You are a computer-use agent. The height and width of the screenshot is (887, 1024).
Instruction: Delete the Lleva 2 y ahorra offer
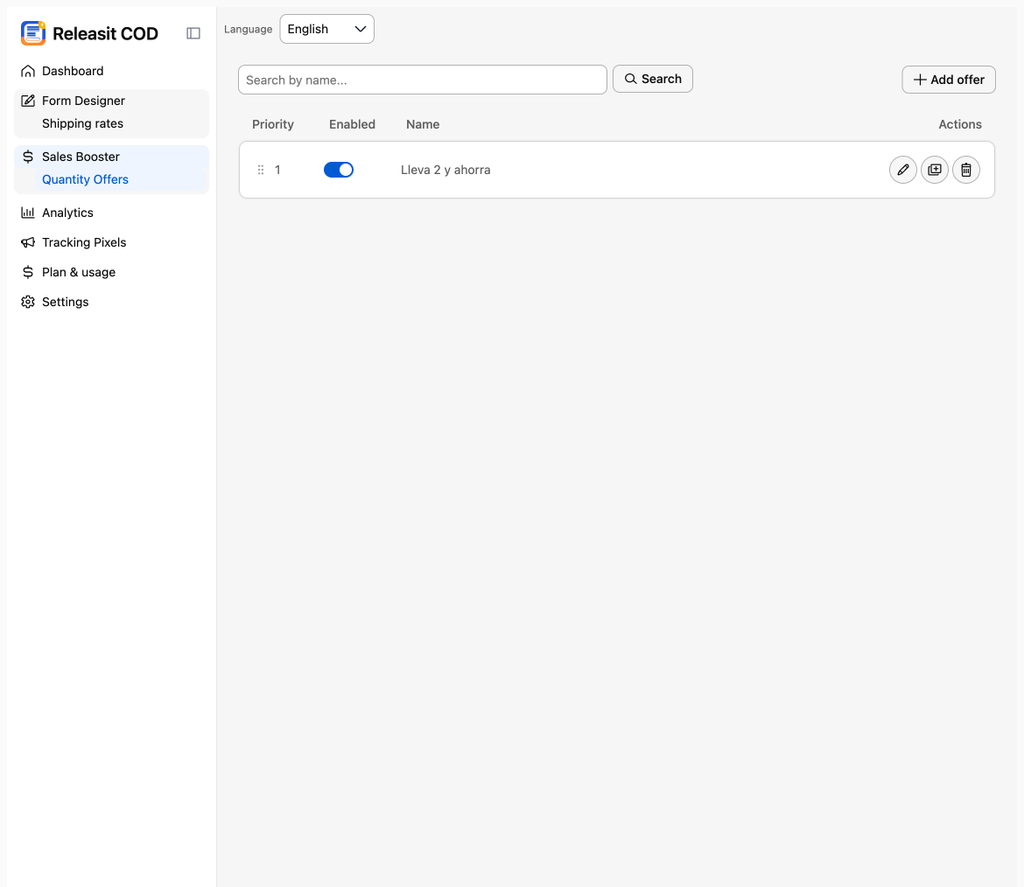coord(966,170)
